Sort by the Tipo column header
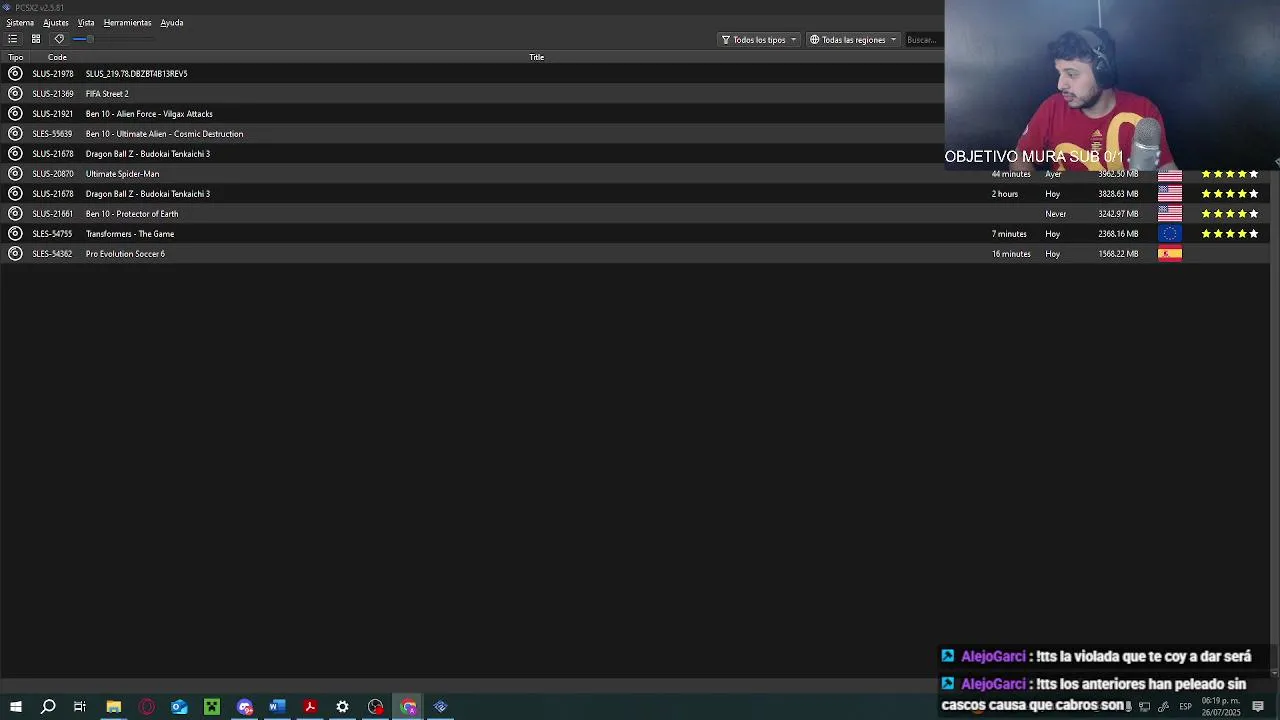The height and width of the screenshot is (720, 1280). pos(15,57)
